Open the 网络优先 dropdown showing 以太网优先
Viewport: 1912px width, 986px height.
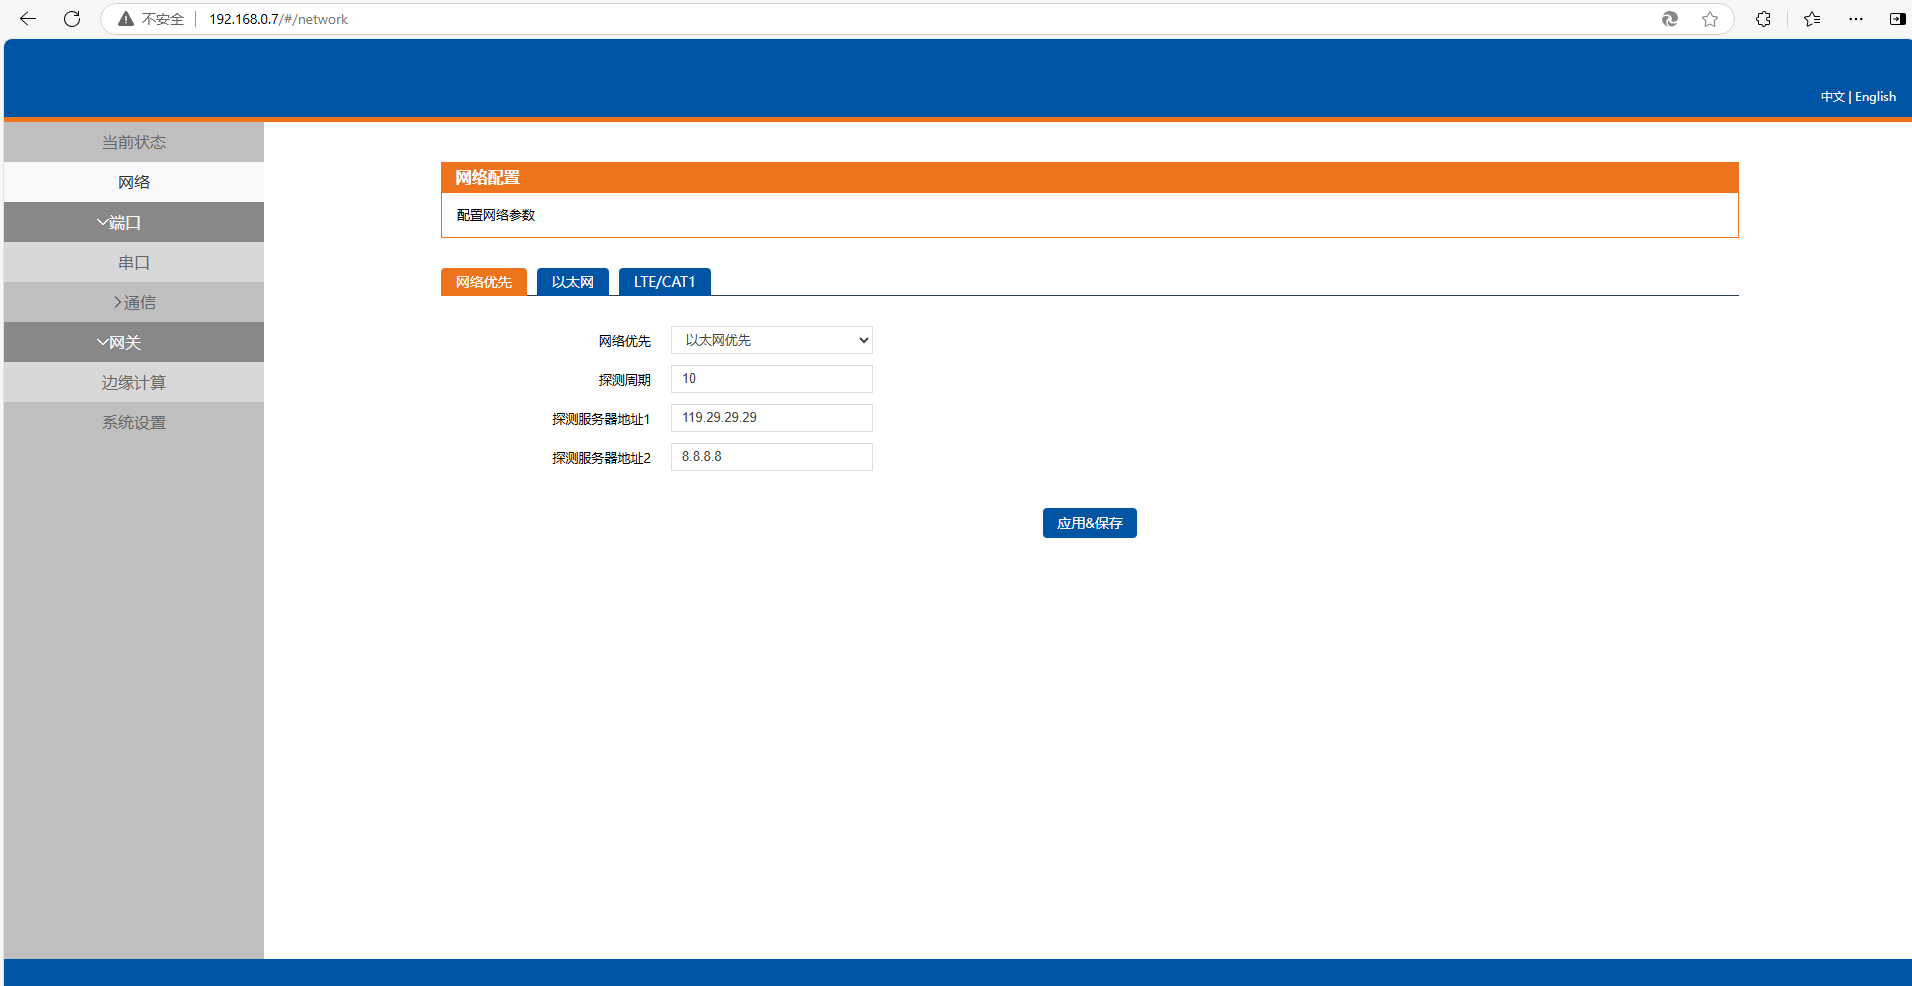(772, 340)
